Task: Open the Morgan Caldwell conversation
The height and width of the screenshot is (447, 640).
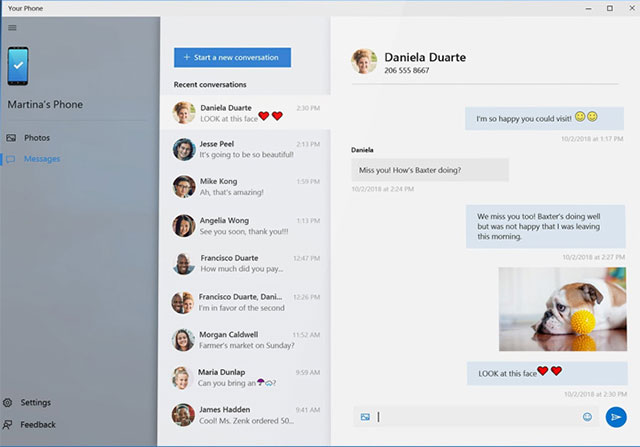Action: coord(245,340)
